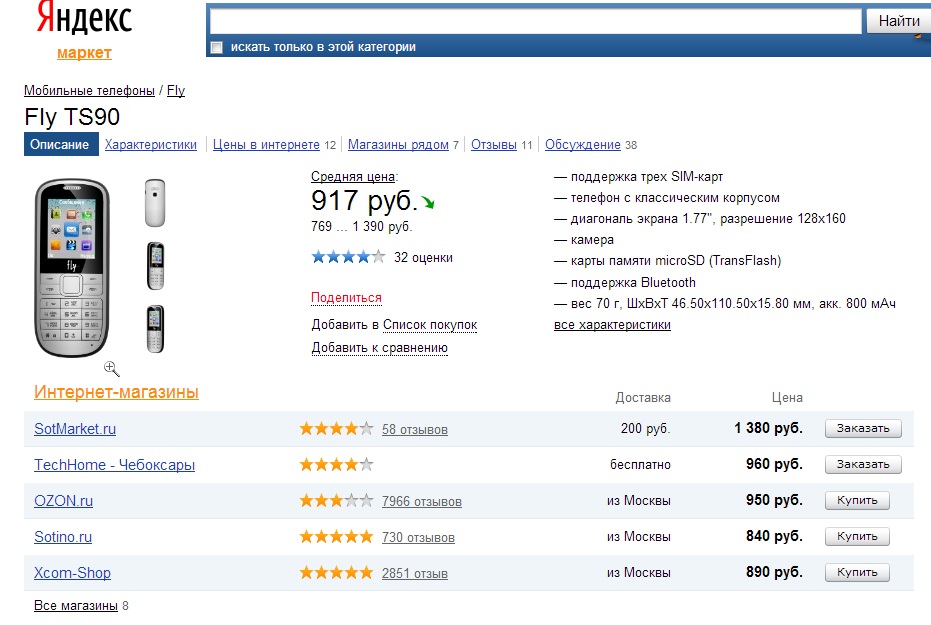
Task: Go to Мобильные телефоны breadcrumb
Action: [89, 90]
